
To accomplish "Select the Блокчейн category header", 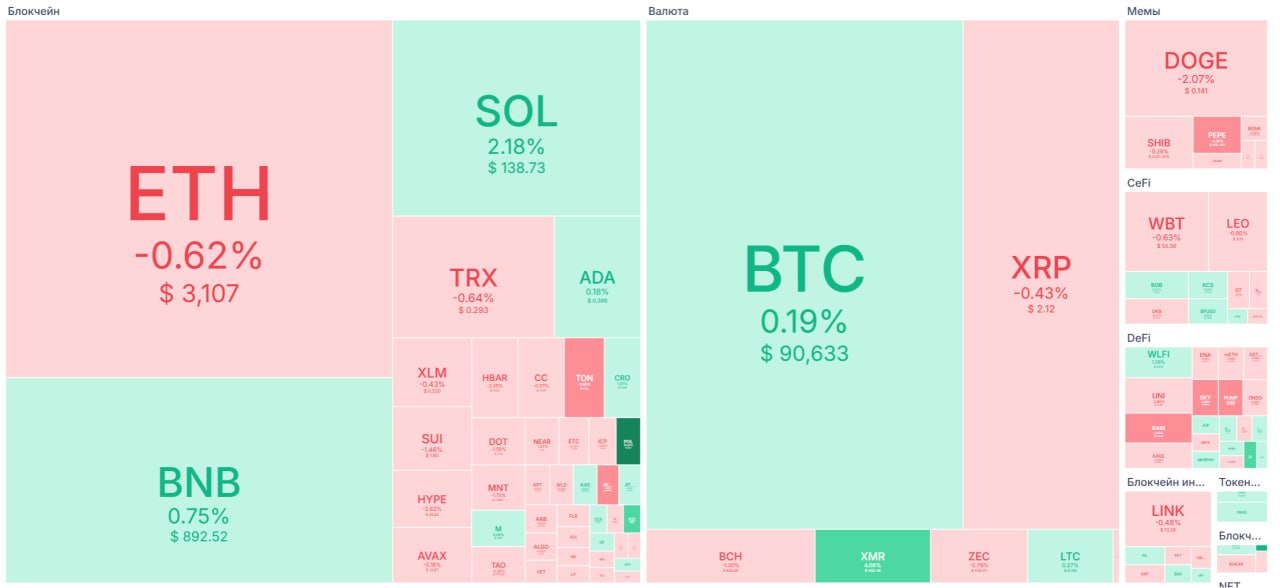I will click(x=30, y=11).
